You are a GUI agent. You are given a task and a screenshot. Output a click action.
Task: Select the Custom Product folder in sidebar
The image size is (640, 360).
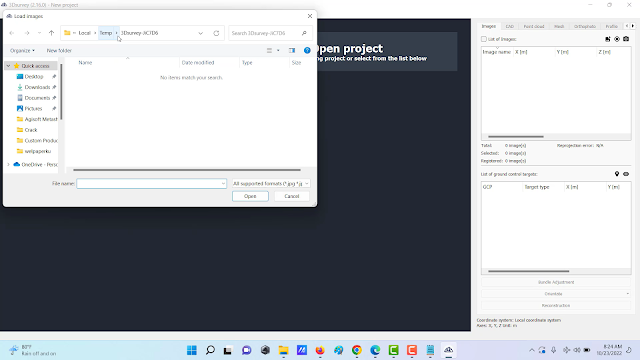(x=37, y=140)
